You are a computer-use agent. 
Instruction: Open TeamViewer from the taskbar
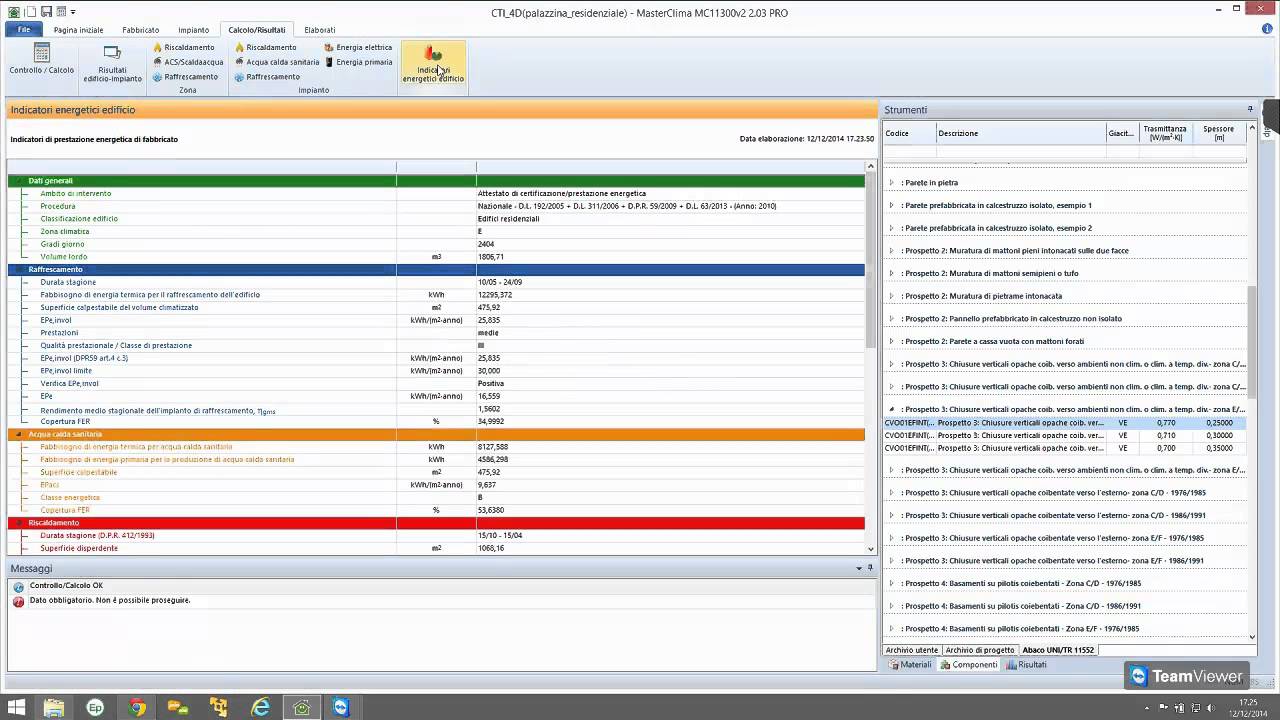tap(341, 707)
